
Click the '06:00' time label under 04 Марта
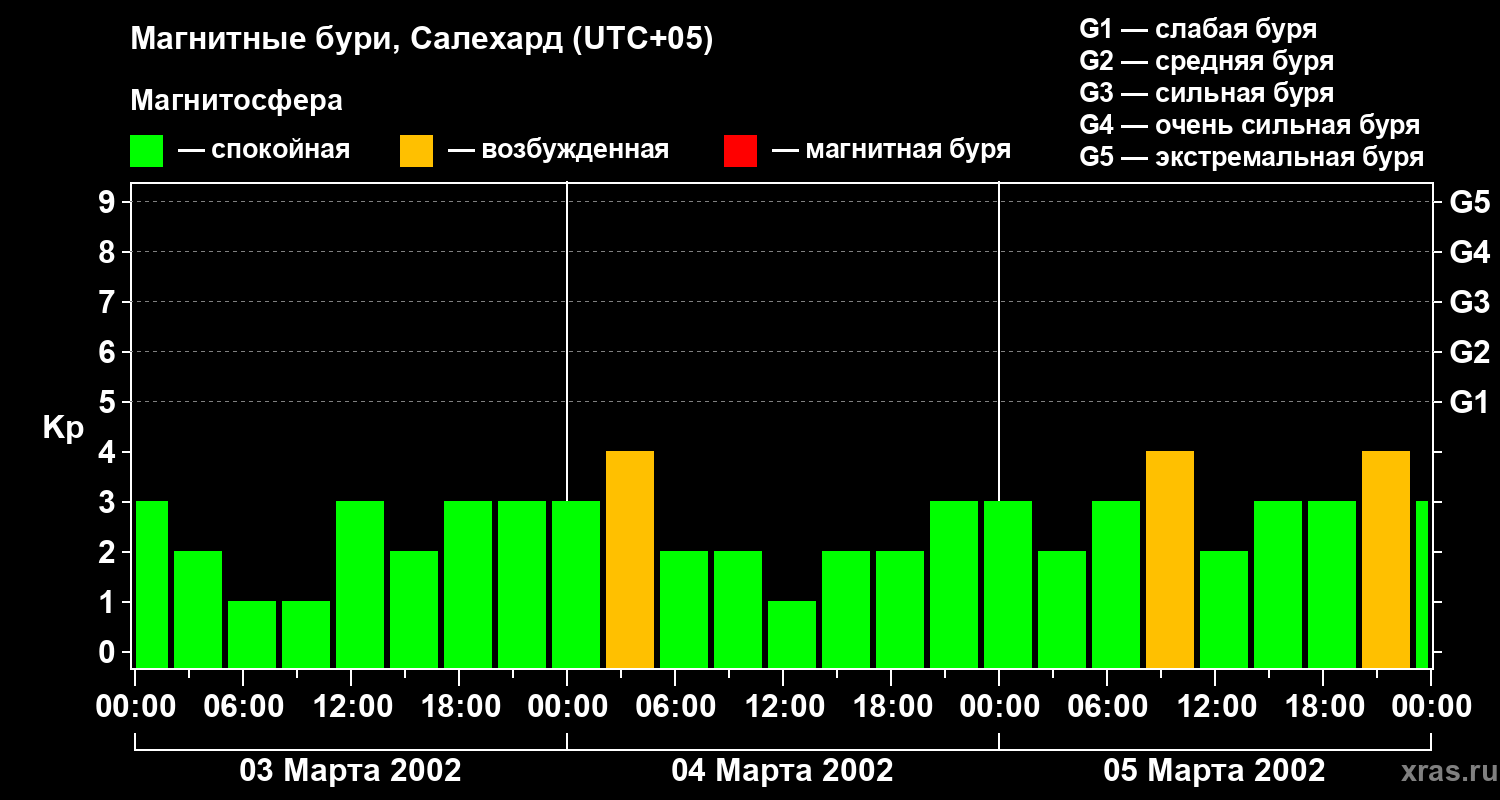coord(674,707)
